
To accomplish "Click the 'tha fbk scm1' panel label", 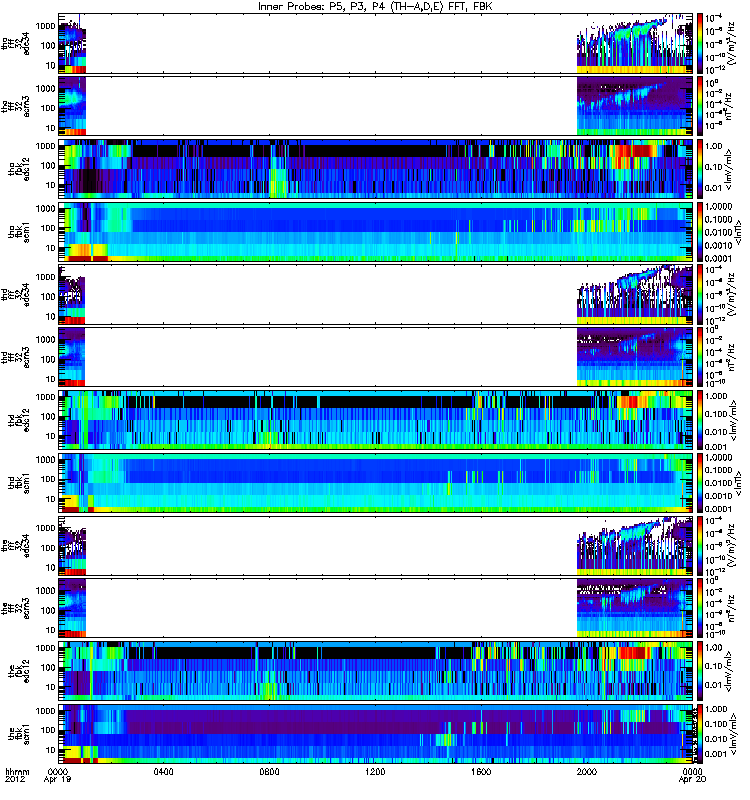I will 19,232.
